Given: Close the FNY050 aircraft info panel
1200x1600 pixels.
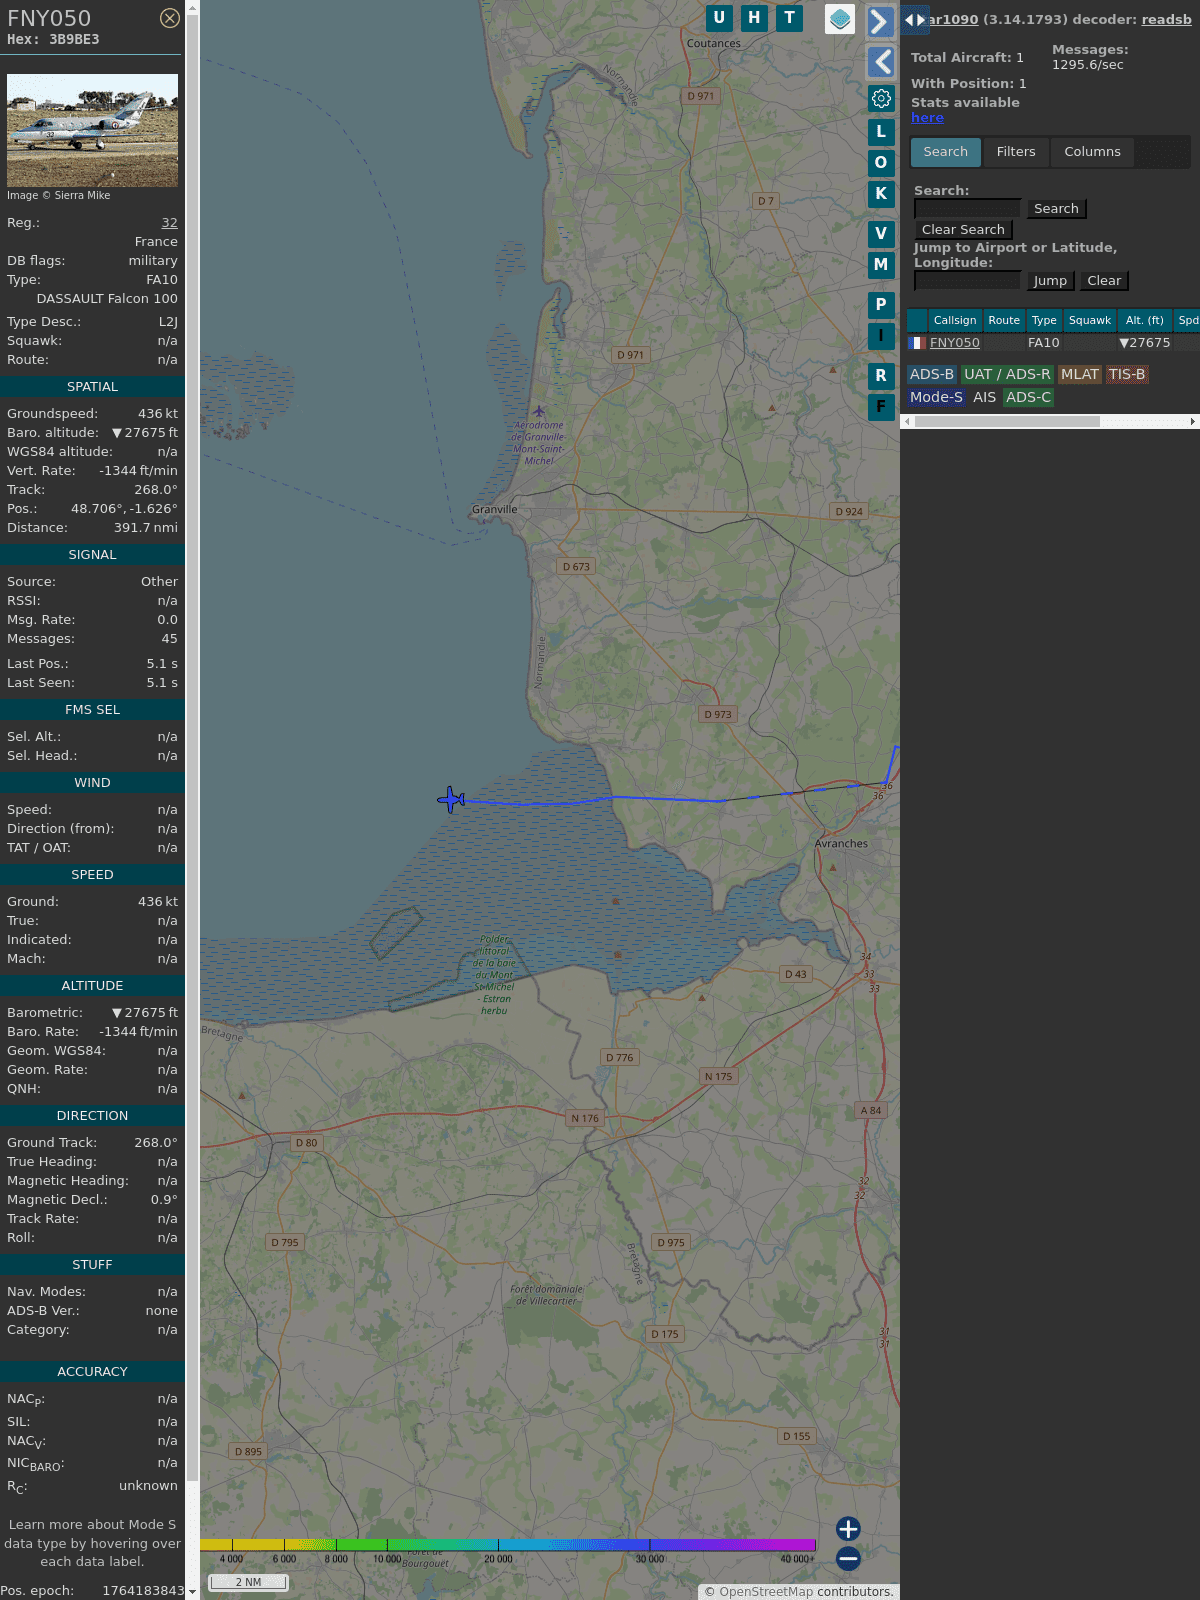Looking at the screenshot, I should pyautogui.click(x=170, y=18).
